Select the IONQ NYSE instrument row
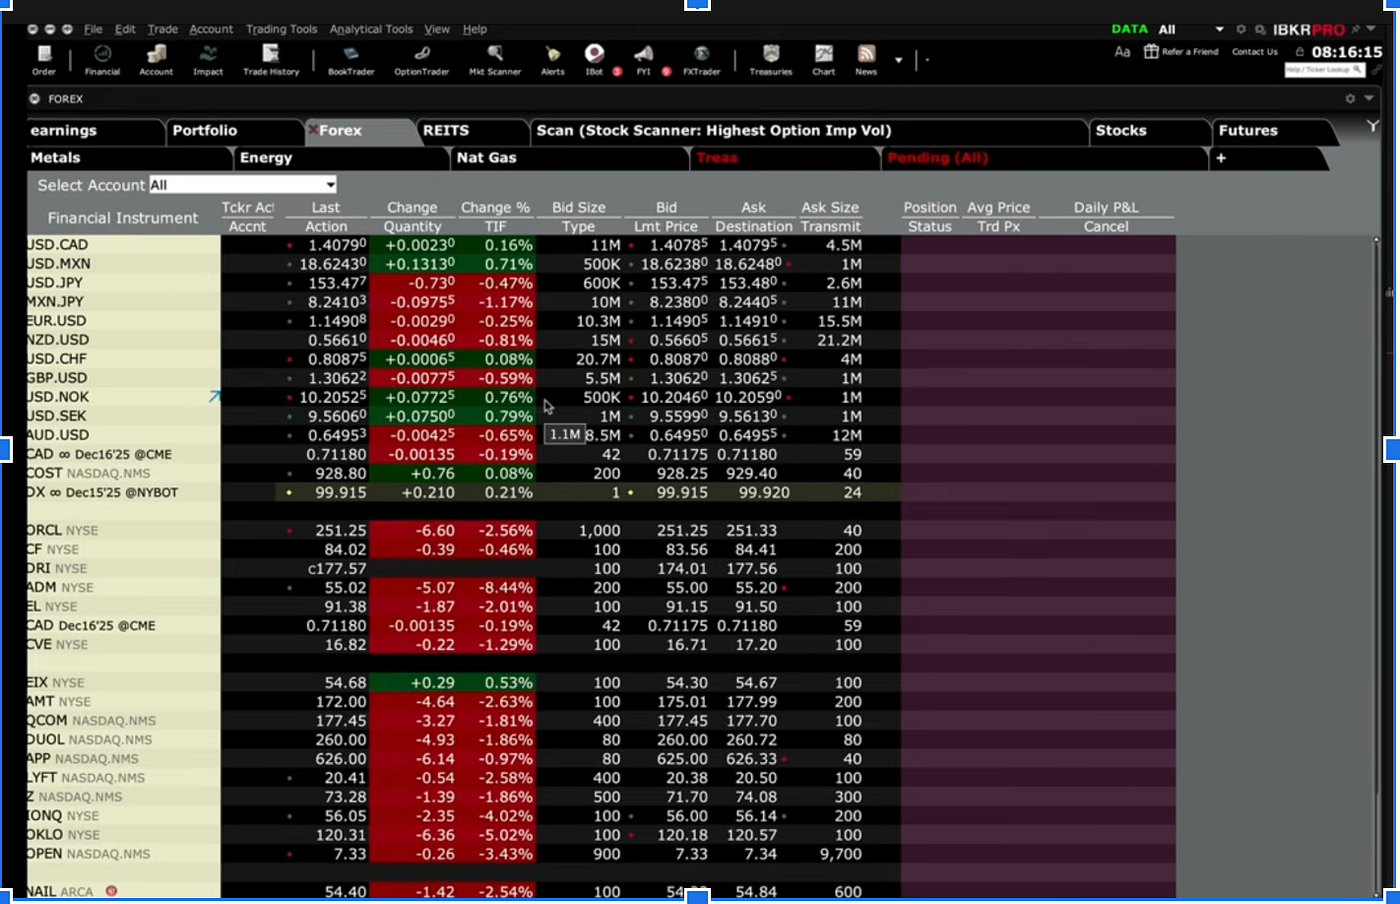 (x=464, y=816)
